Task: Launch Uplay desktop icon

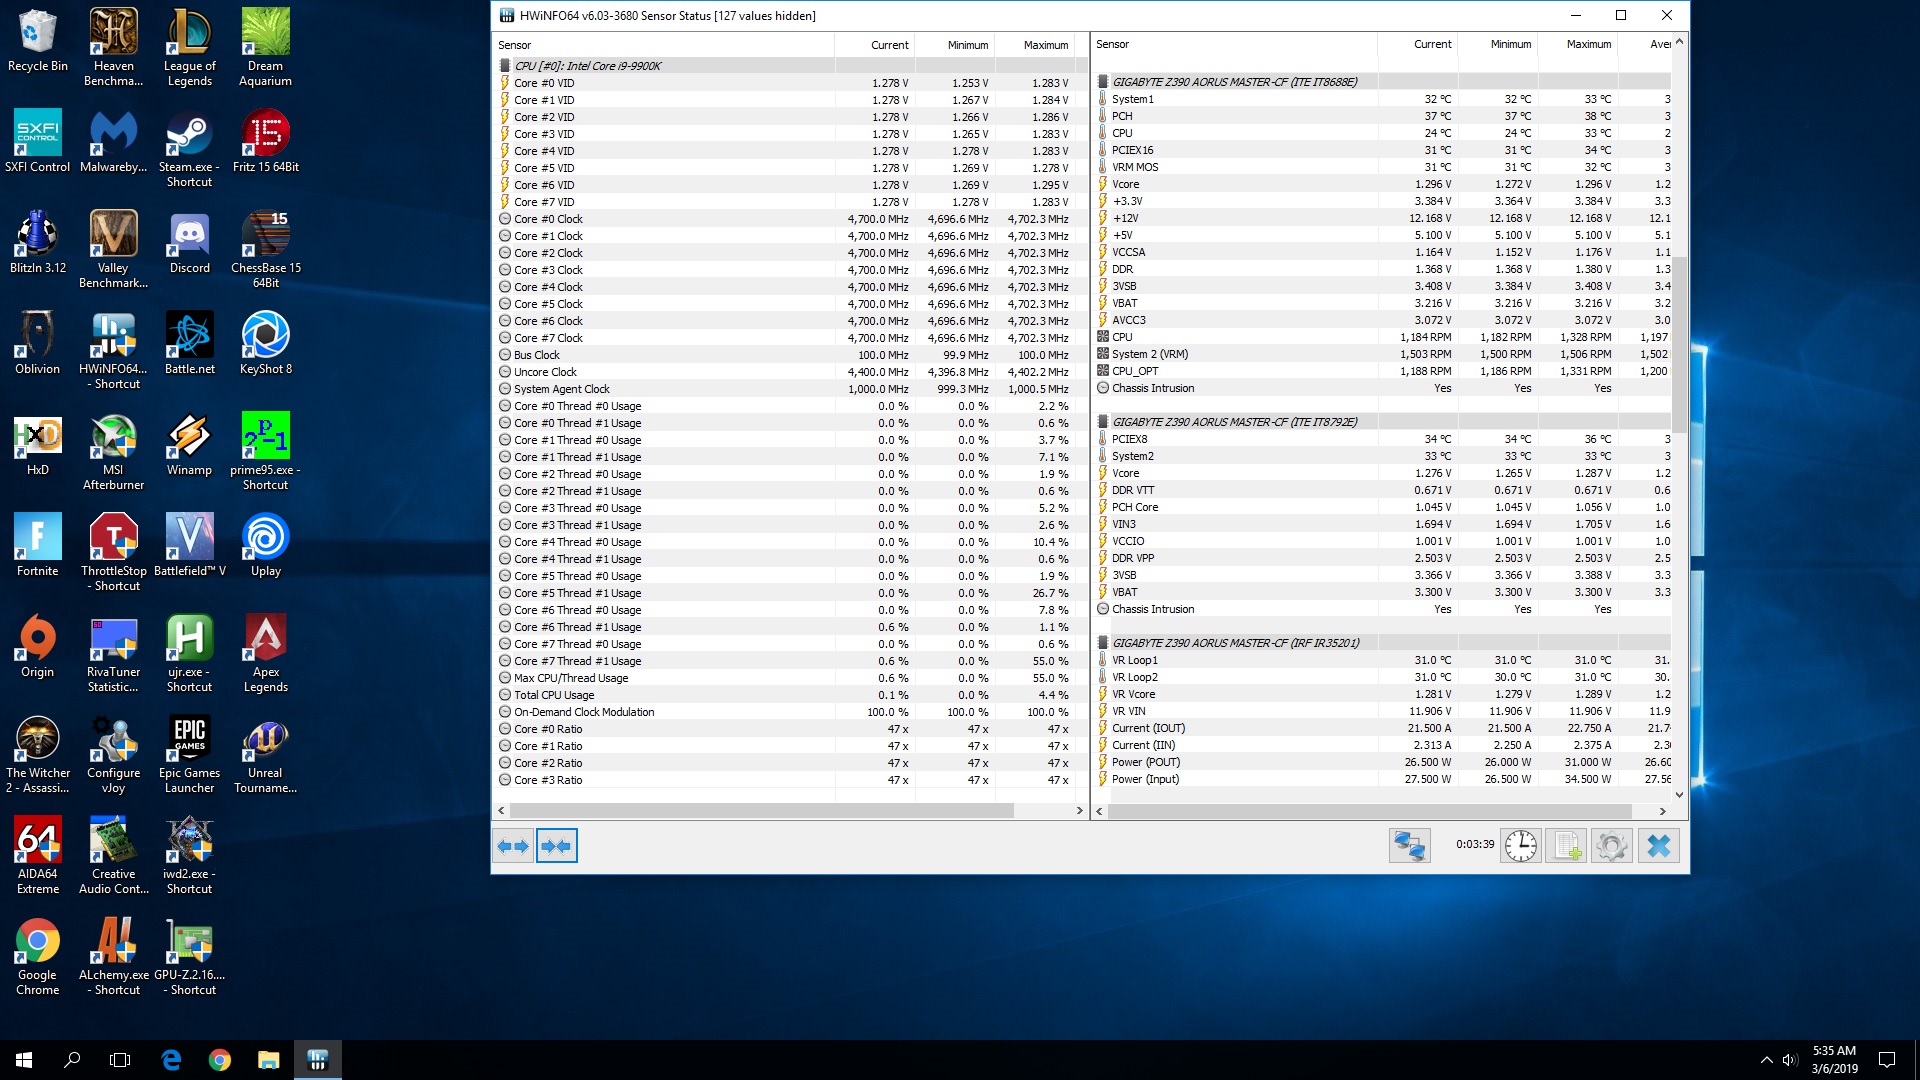Action: (266, 546)
